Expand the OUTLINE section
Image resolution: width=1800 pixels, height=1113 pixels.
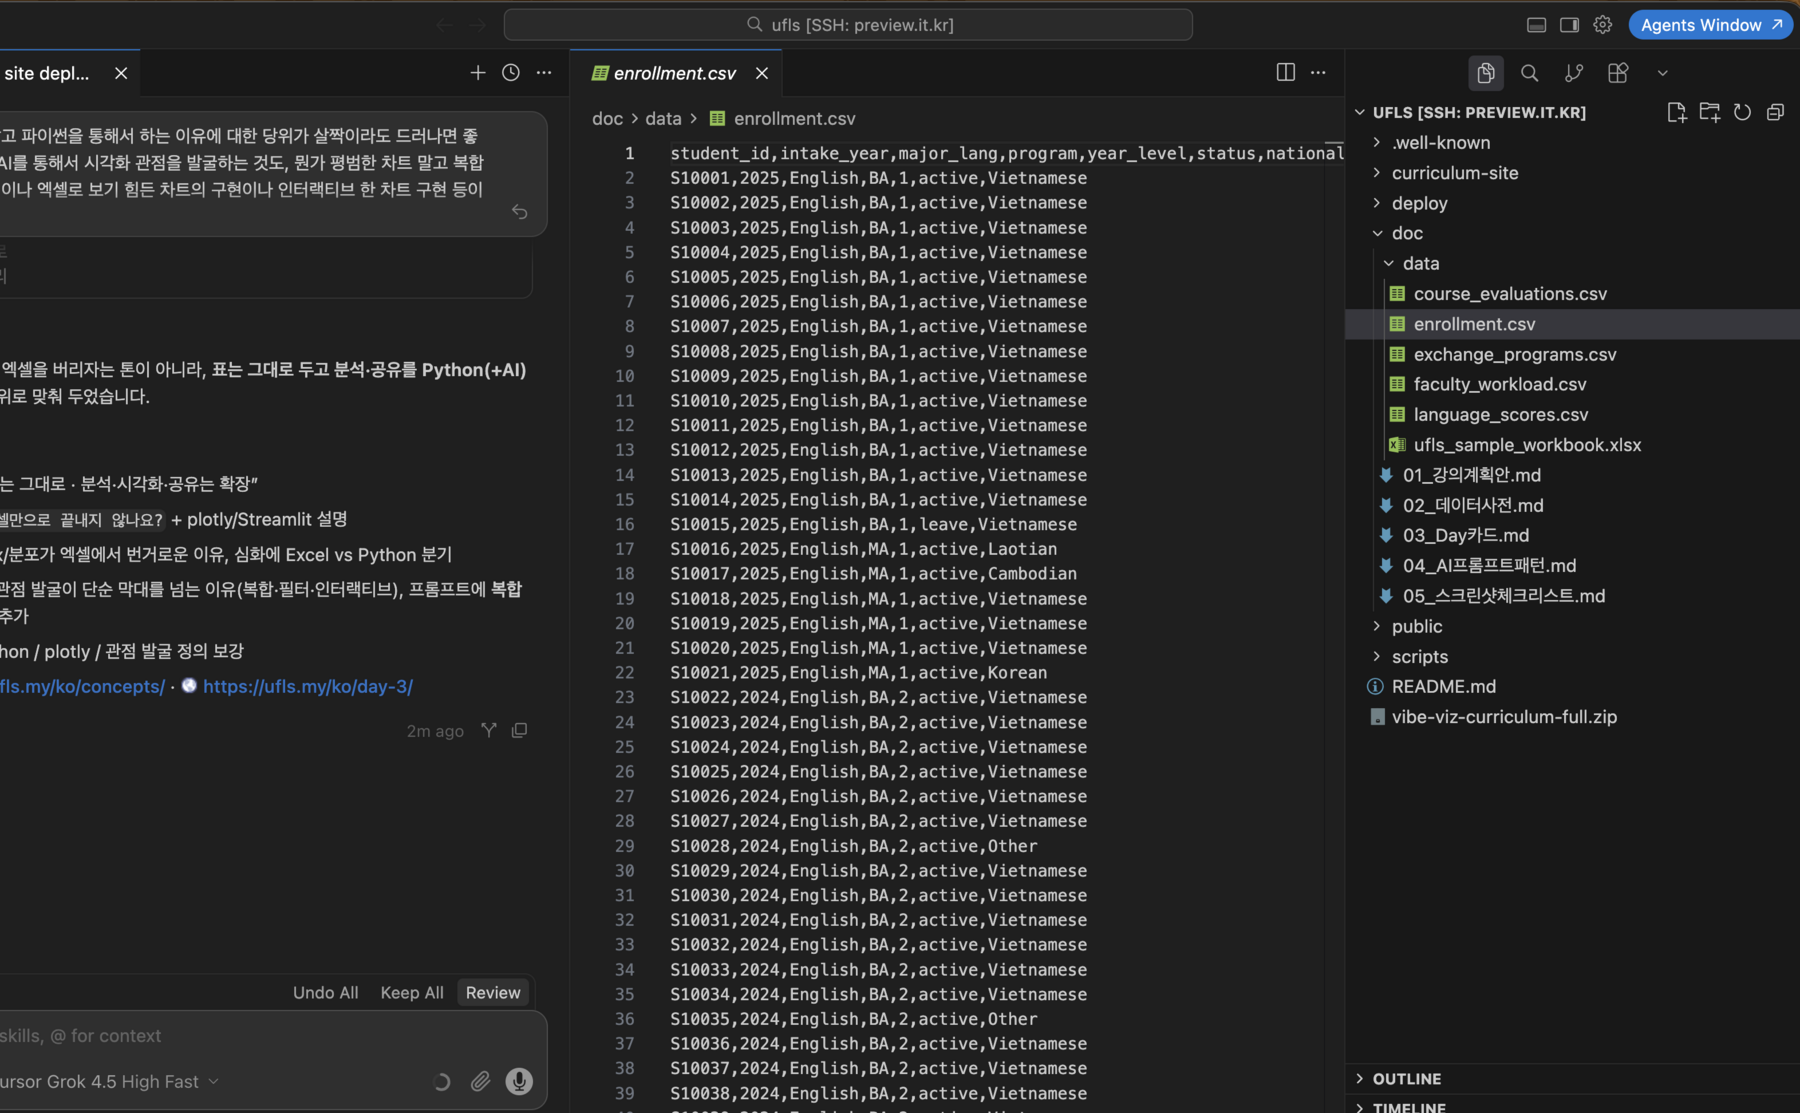point(1406,1079)
